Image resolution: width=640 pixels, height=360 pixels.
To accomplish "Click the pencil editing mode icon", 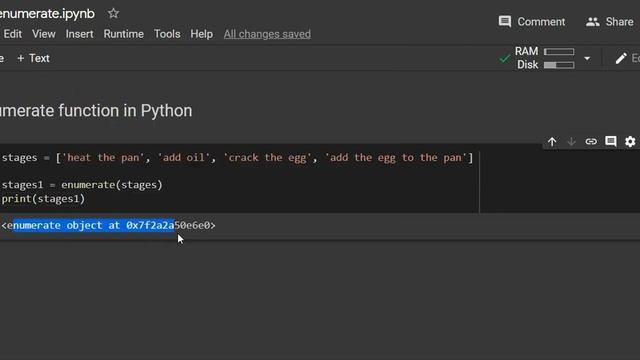I will [621, 58].
